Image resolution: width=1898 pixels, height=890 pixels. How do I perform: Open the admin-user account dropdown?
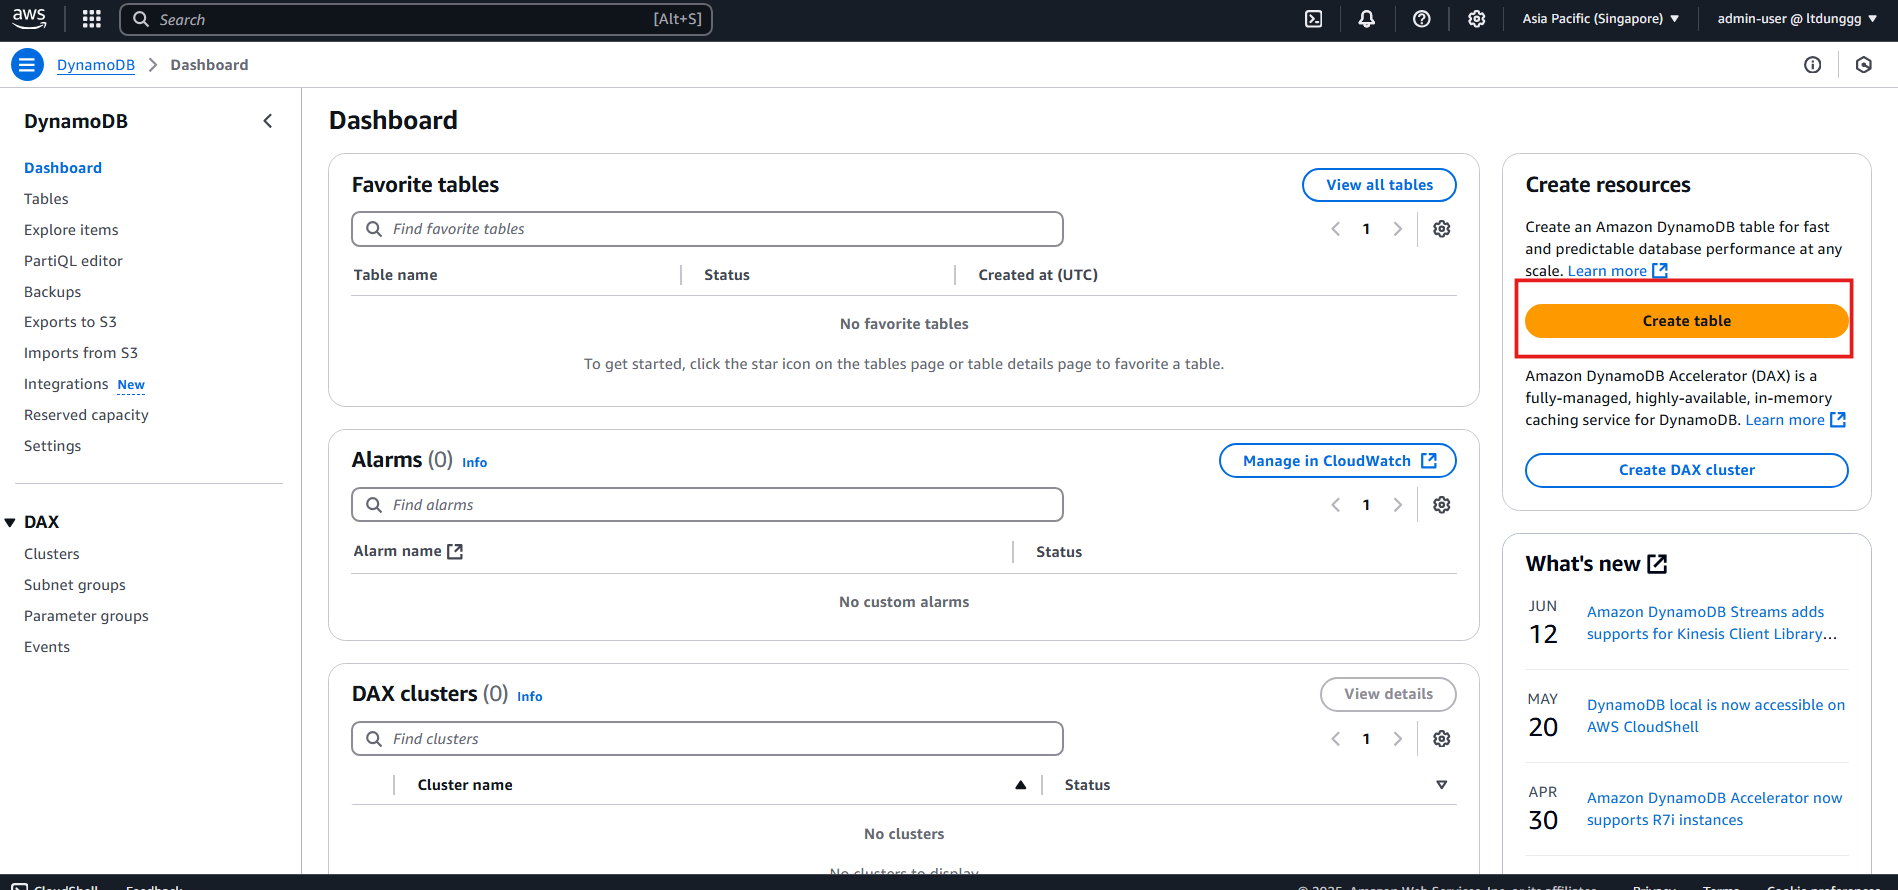point(1797,19)
